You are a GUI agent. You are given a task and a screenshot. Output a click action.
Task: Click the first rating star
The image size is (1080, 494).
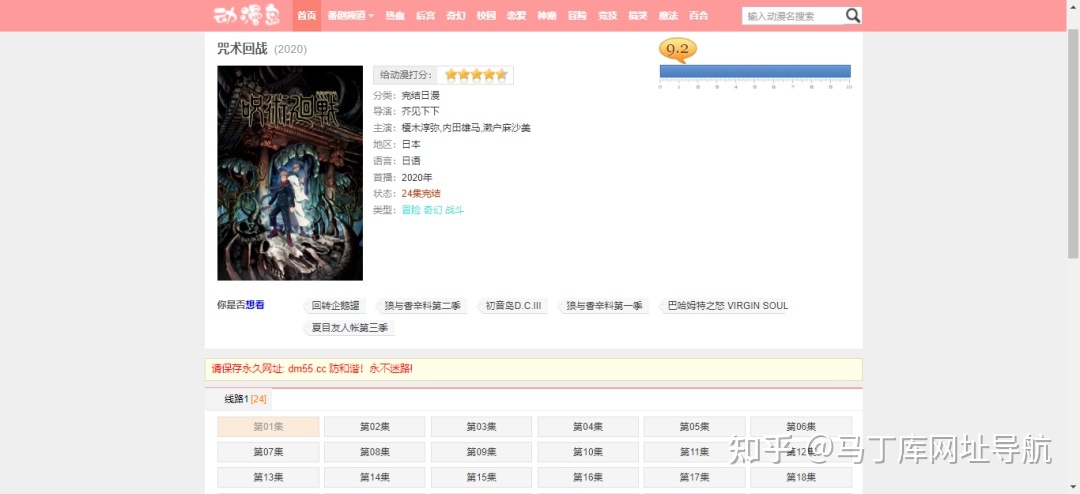[x=451, y=75]
